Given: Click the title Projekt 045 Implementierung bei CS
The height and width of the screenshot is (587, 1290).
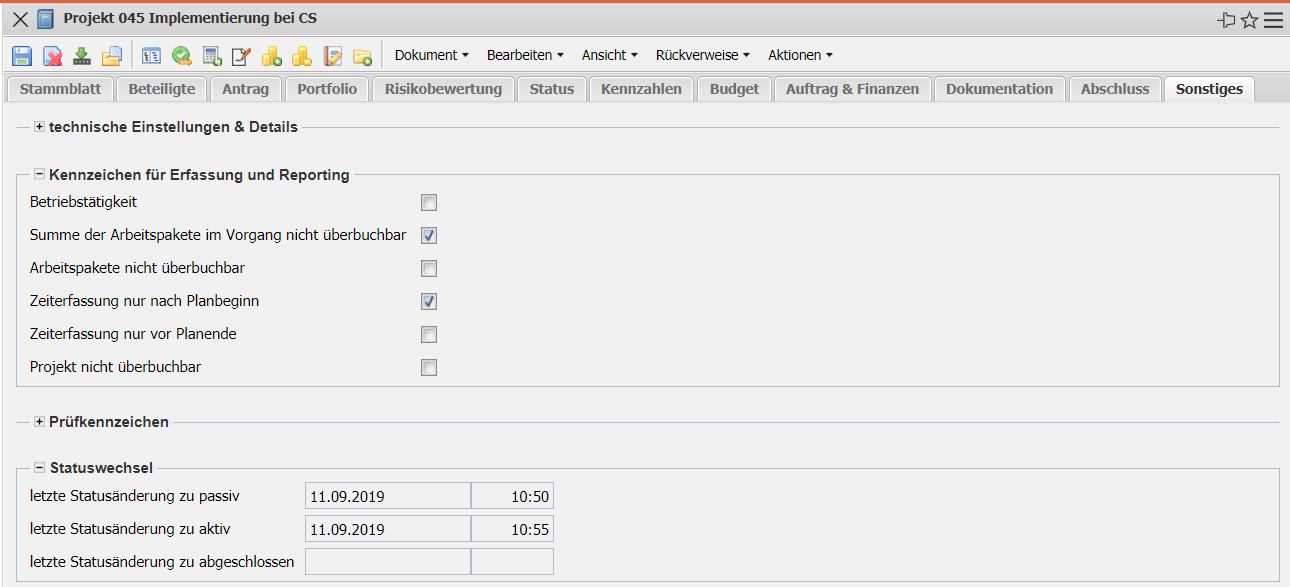Looking at the screenshot, I should (x=190, y=19).
